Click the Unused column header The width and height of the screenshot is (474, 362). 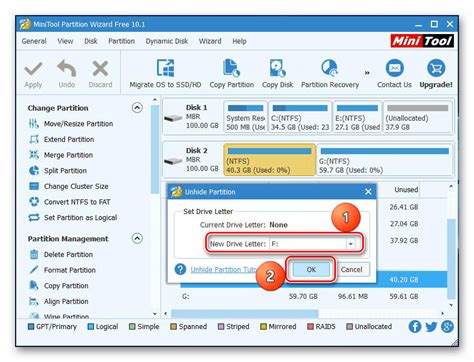tap(406, 190)
